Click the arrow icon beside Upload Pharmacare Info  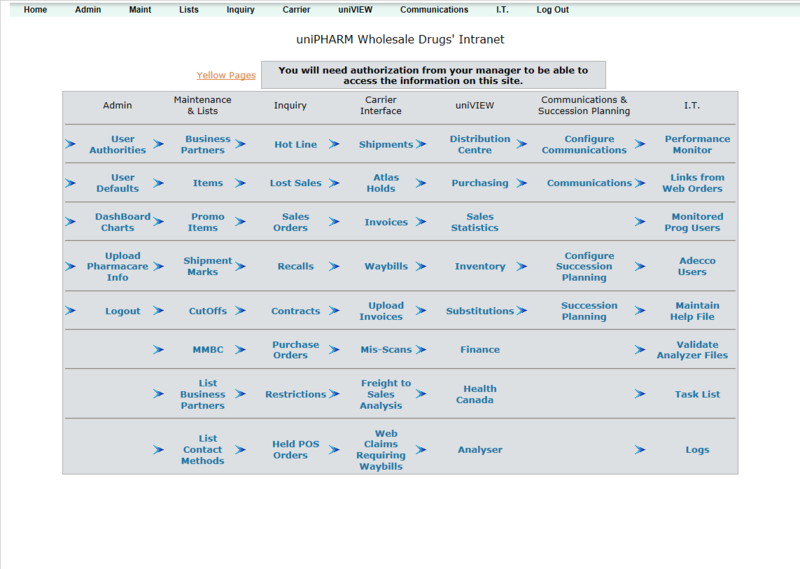pyautogui.click(x=70, y=266)
